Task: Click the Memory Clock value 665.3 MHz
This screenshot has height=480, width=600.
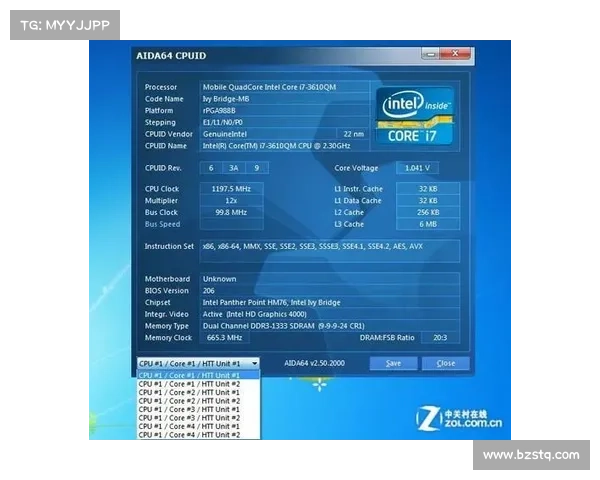Action: 225,338
